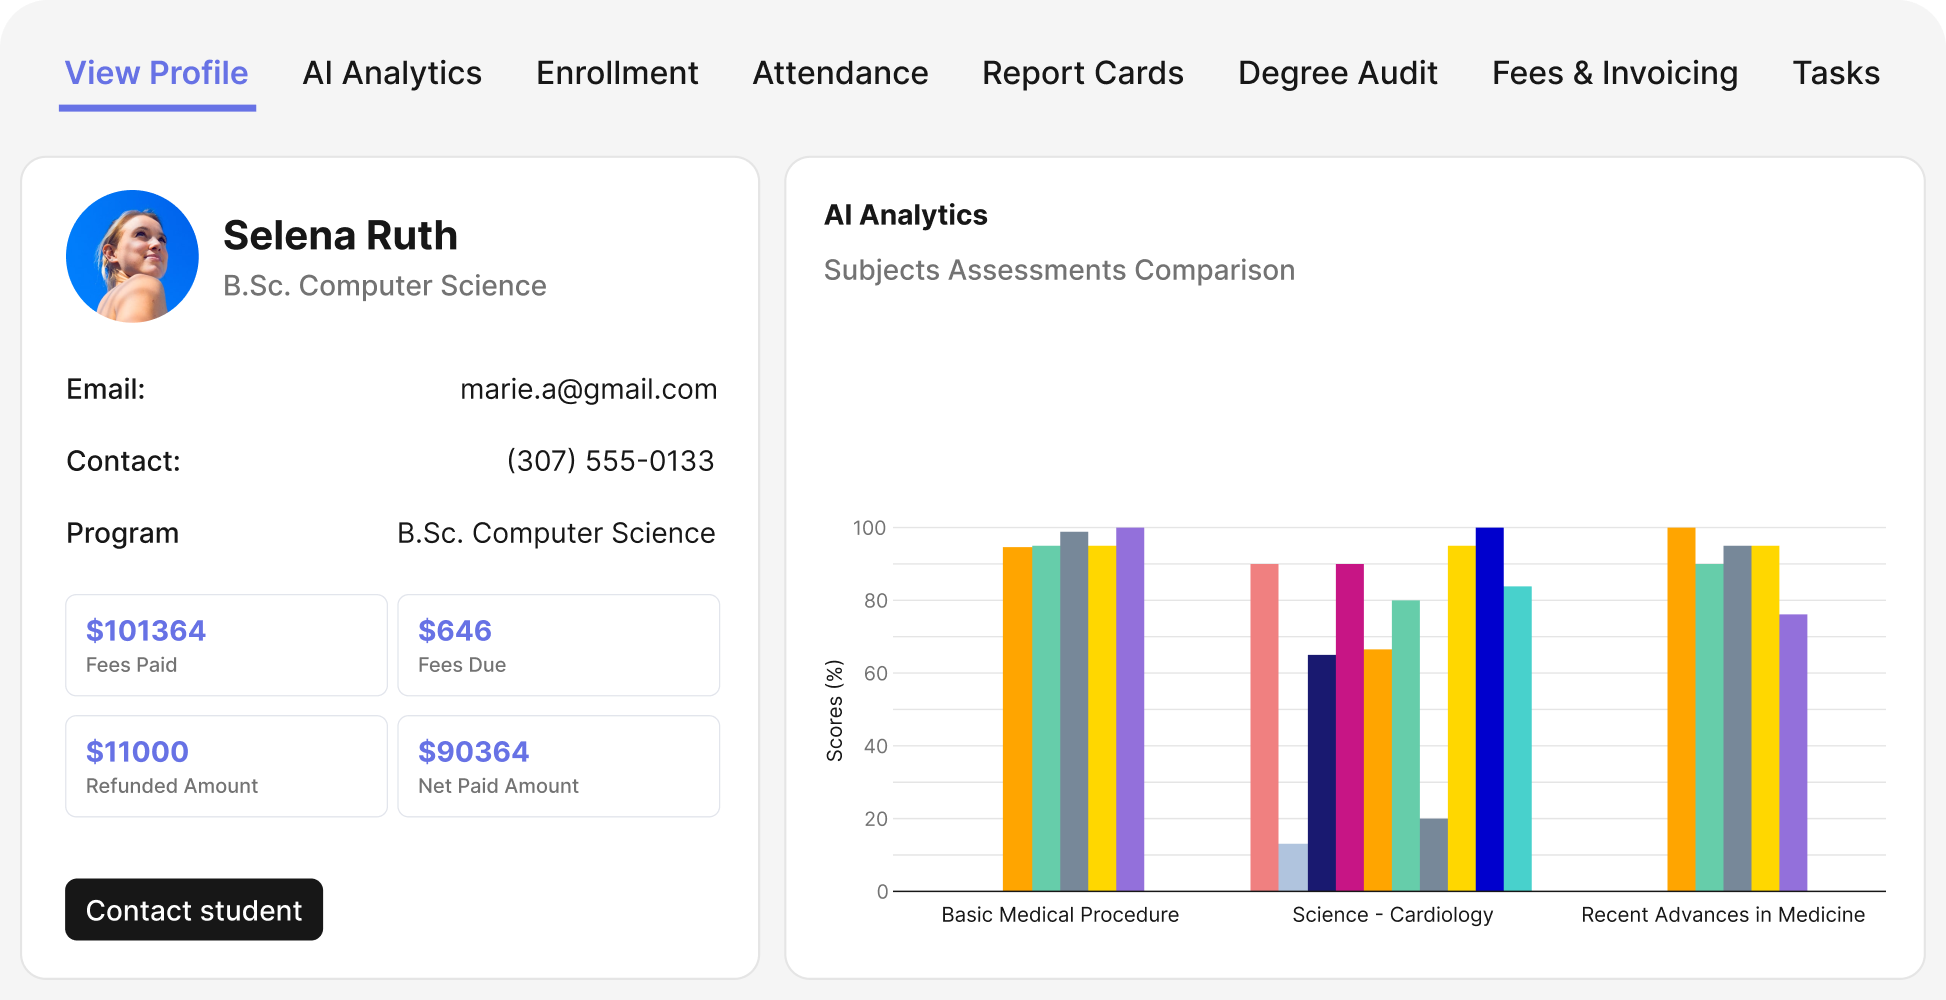Screen dimensions: 1946x1000
Task: Click the Fees Paid $101364 card
Action: tap(226, 645)
